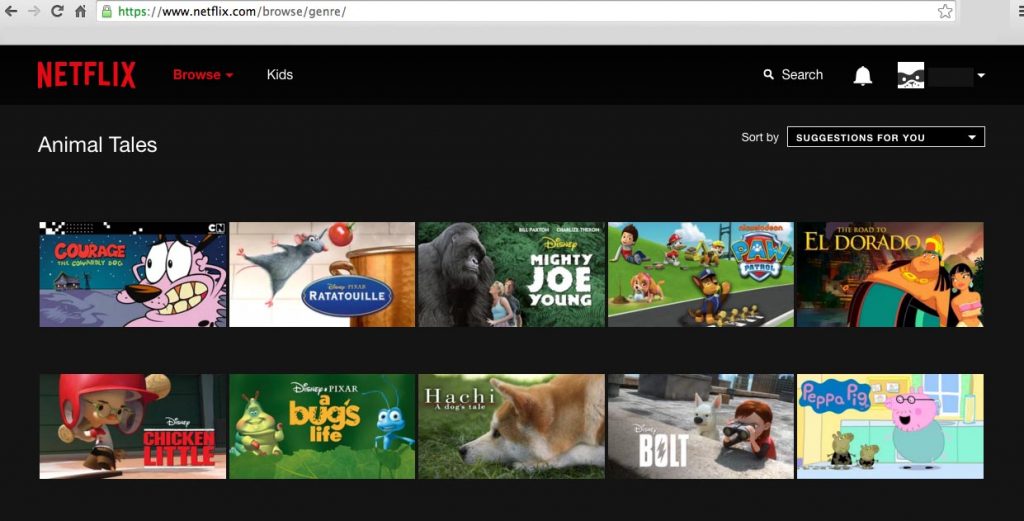Screen dimensions: 1024x521
Task: Expand the profile account menu arrow
Action: point(981,76)
